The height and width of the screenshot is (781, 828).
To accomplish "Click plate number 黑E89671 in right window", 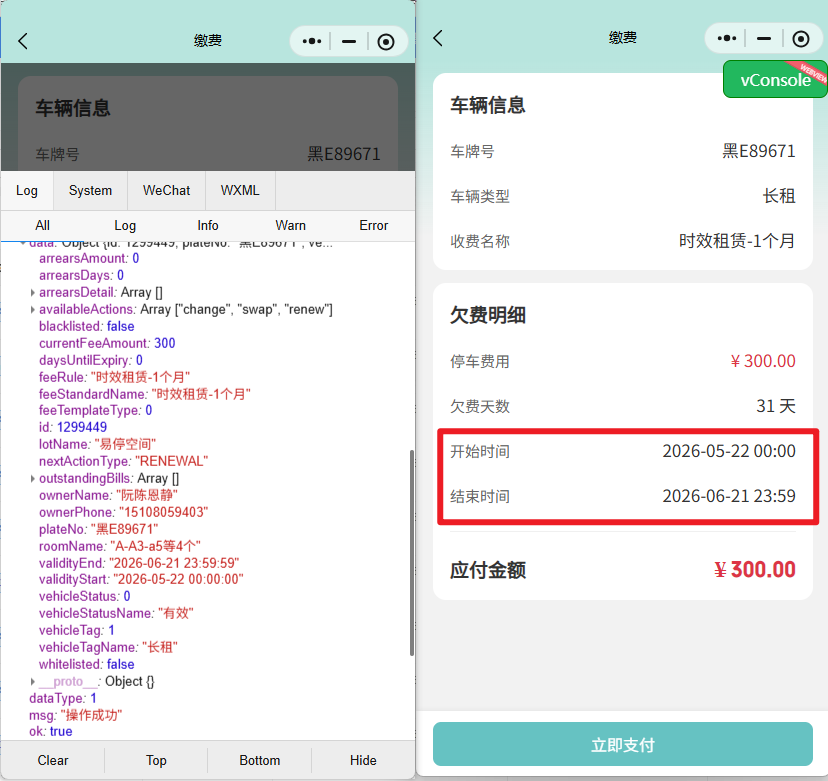I will click(759, 151).
